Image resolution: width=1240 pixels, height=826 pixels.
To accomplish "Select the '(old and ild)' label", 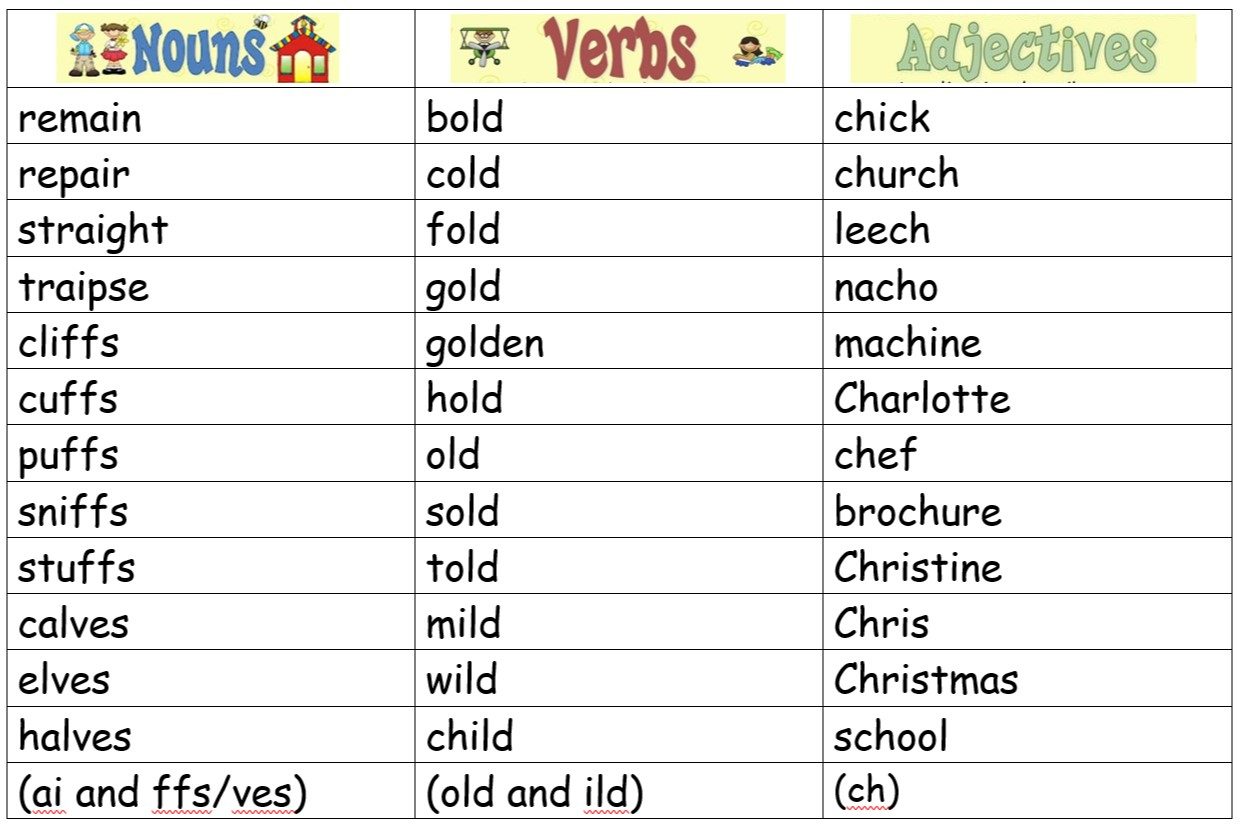I will [534, 793].
